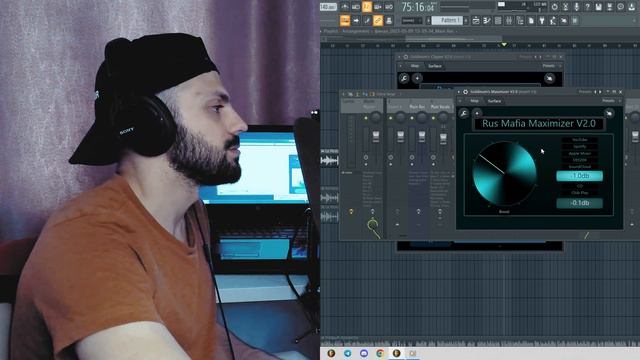Viewport: 640px width, 360px height.
Task: Click the save floppy disk icon
Action: click(598, 7)
